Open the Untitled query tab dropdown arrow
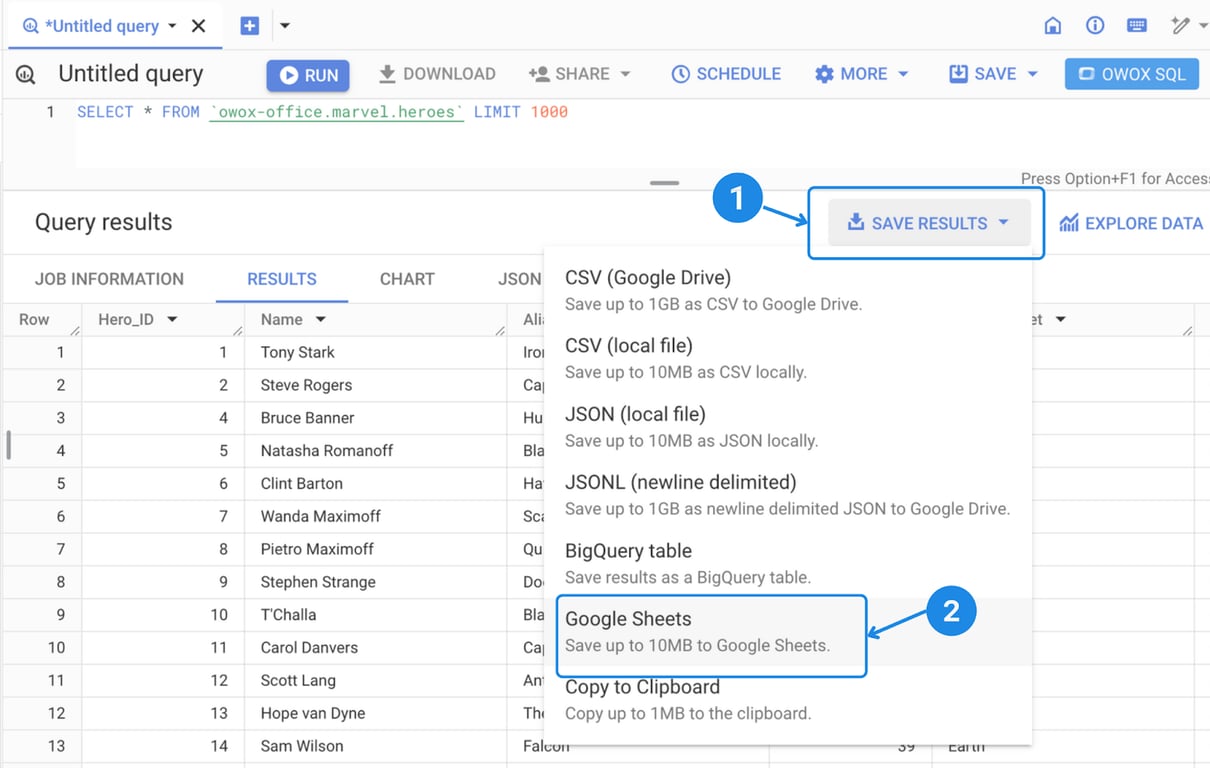 point(173,26)
